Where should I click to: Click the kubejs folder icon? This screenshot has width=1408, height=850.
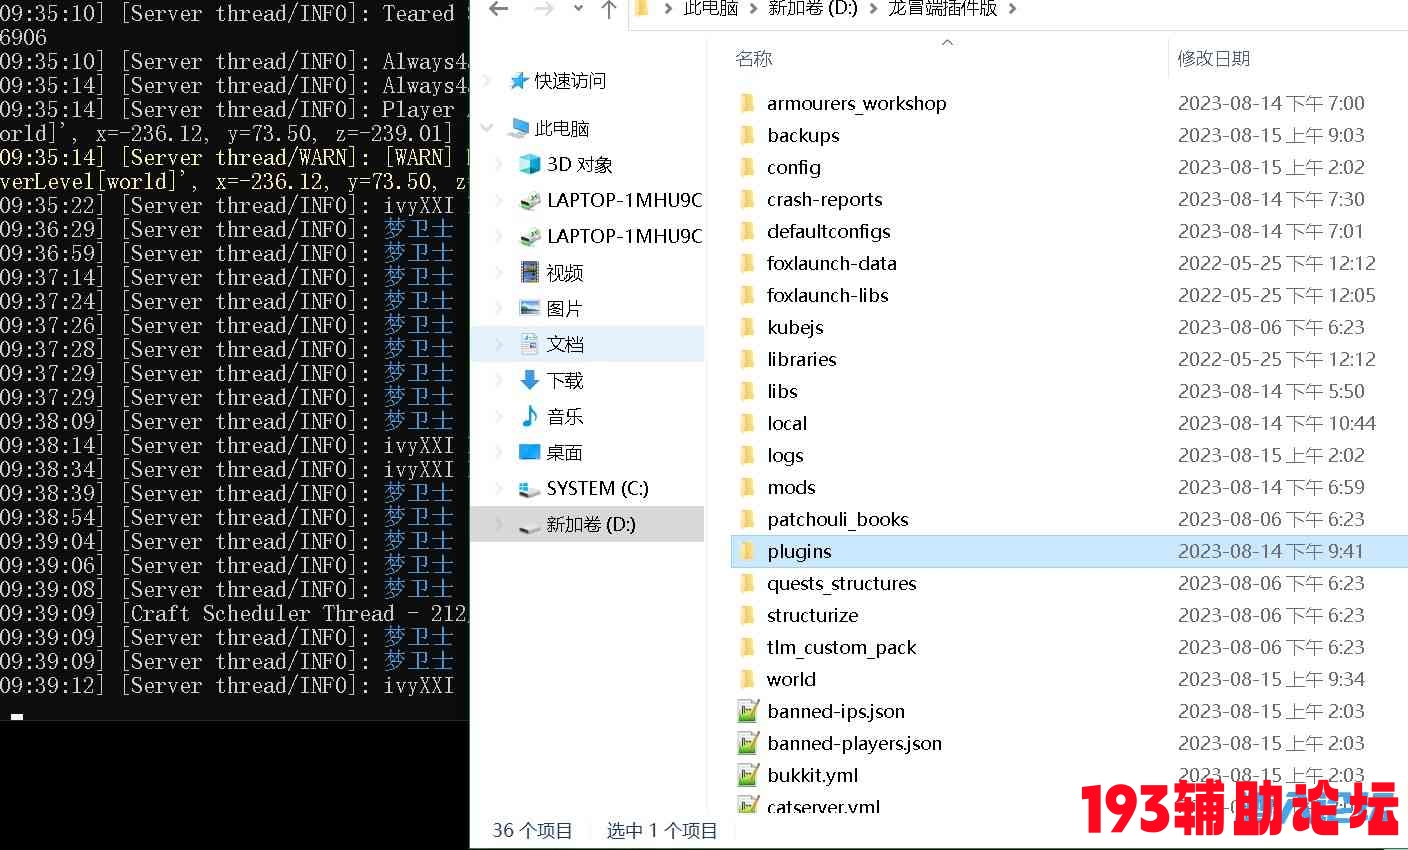pos(747,327)
